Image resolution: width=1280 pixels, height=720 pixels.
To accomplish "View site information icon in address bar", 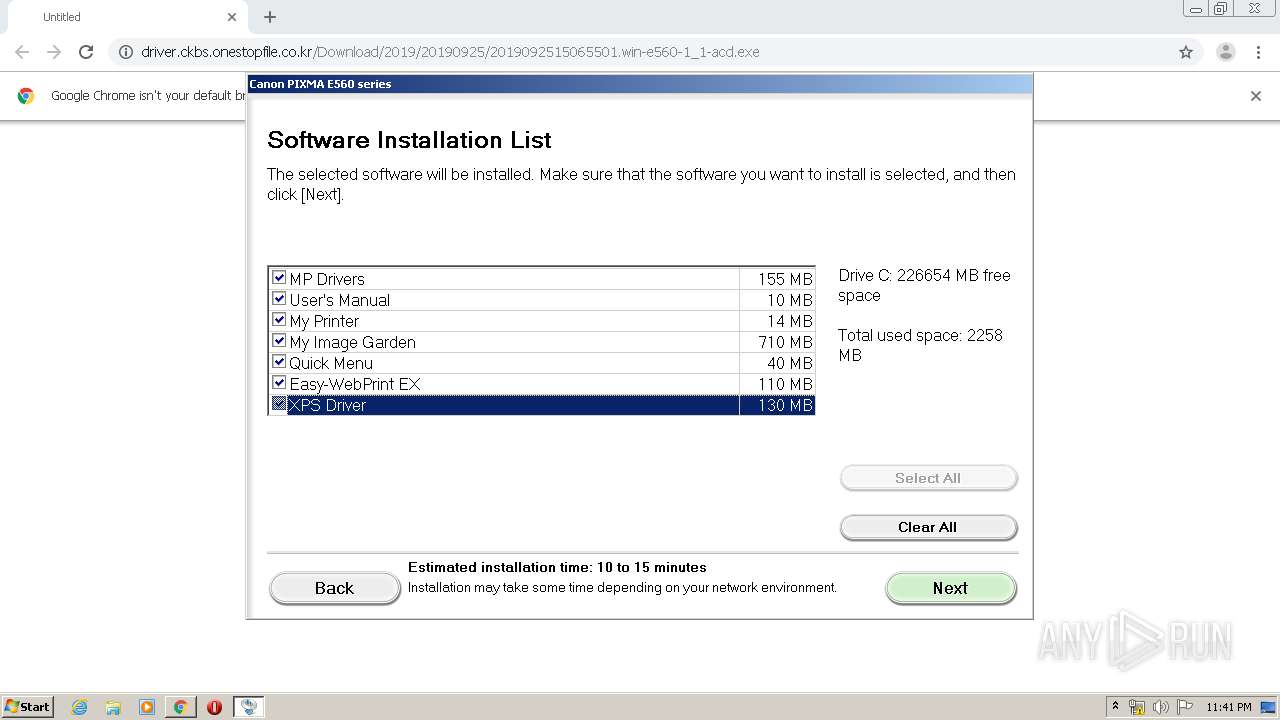I will [126, 52].
